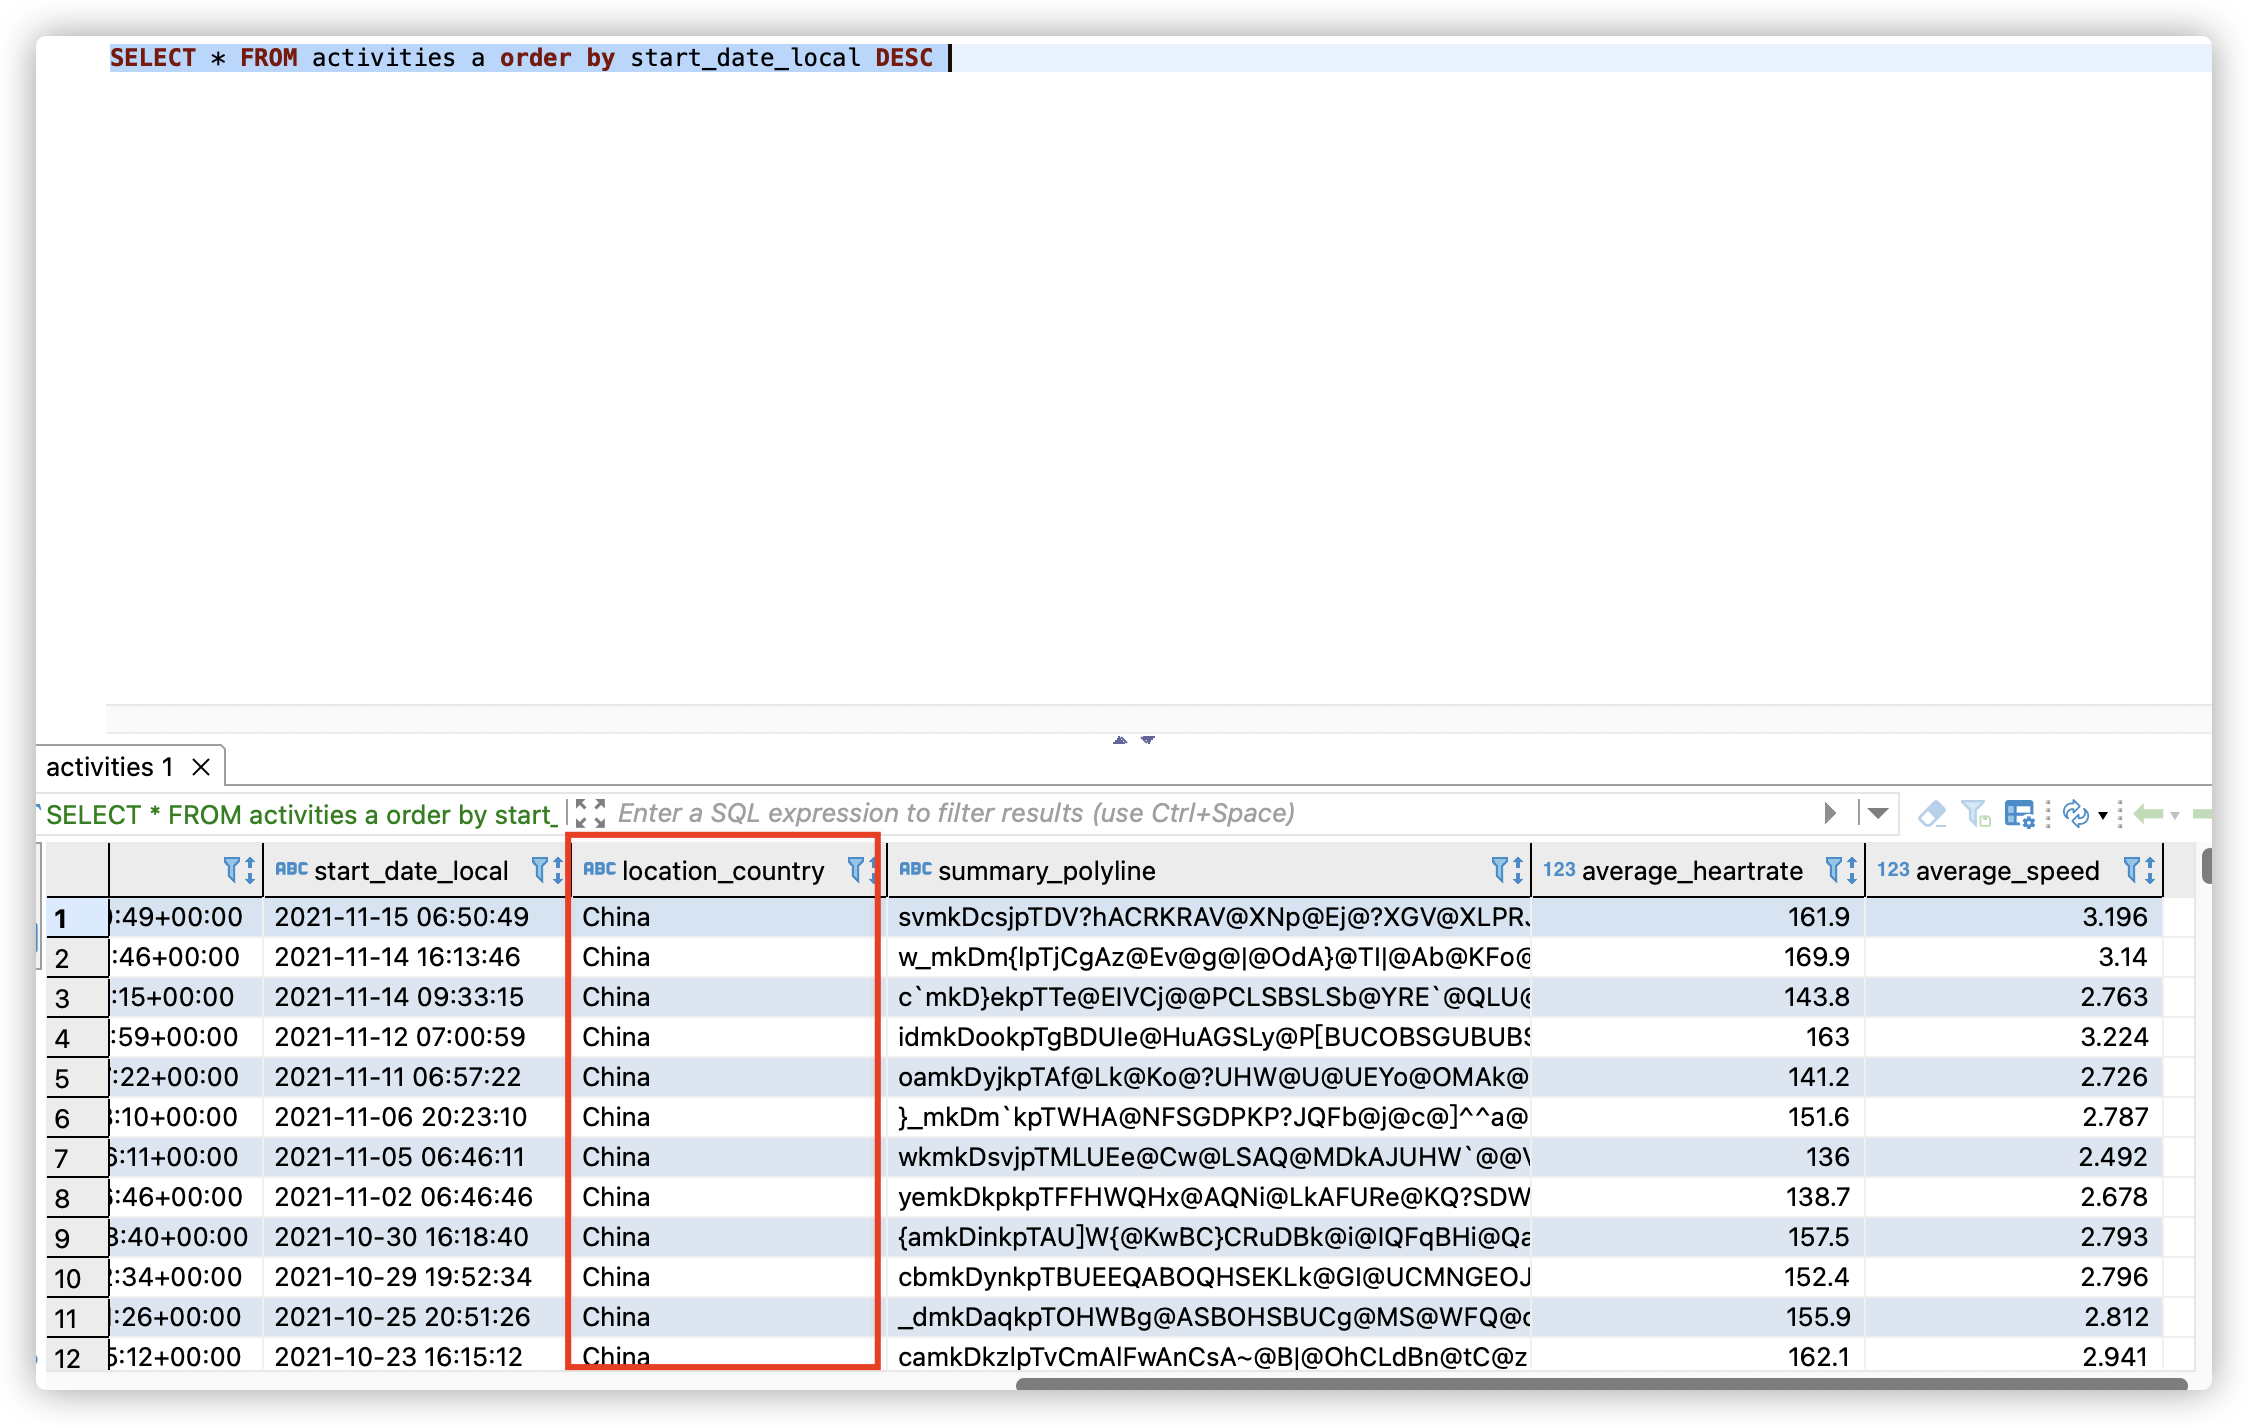Toggle sorting on start_date_local column
The image size is (2248, 1426).
click(556, 870)
